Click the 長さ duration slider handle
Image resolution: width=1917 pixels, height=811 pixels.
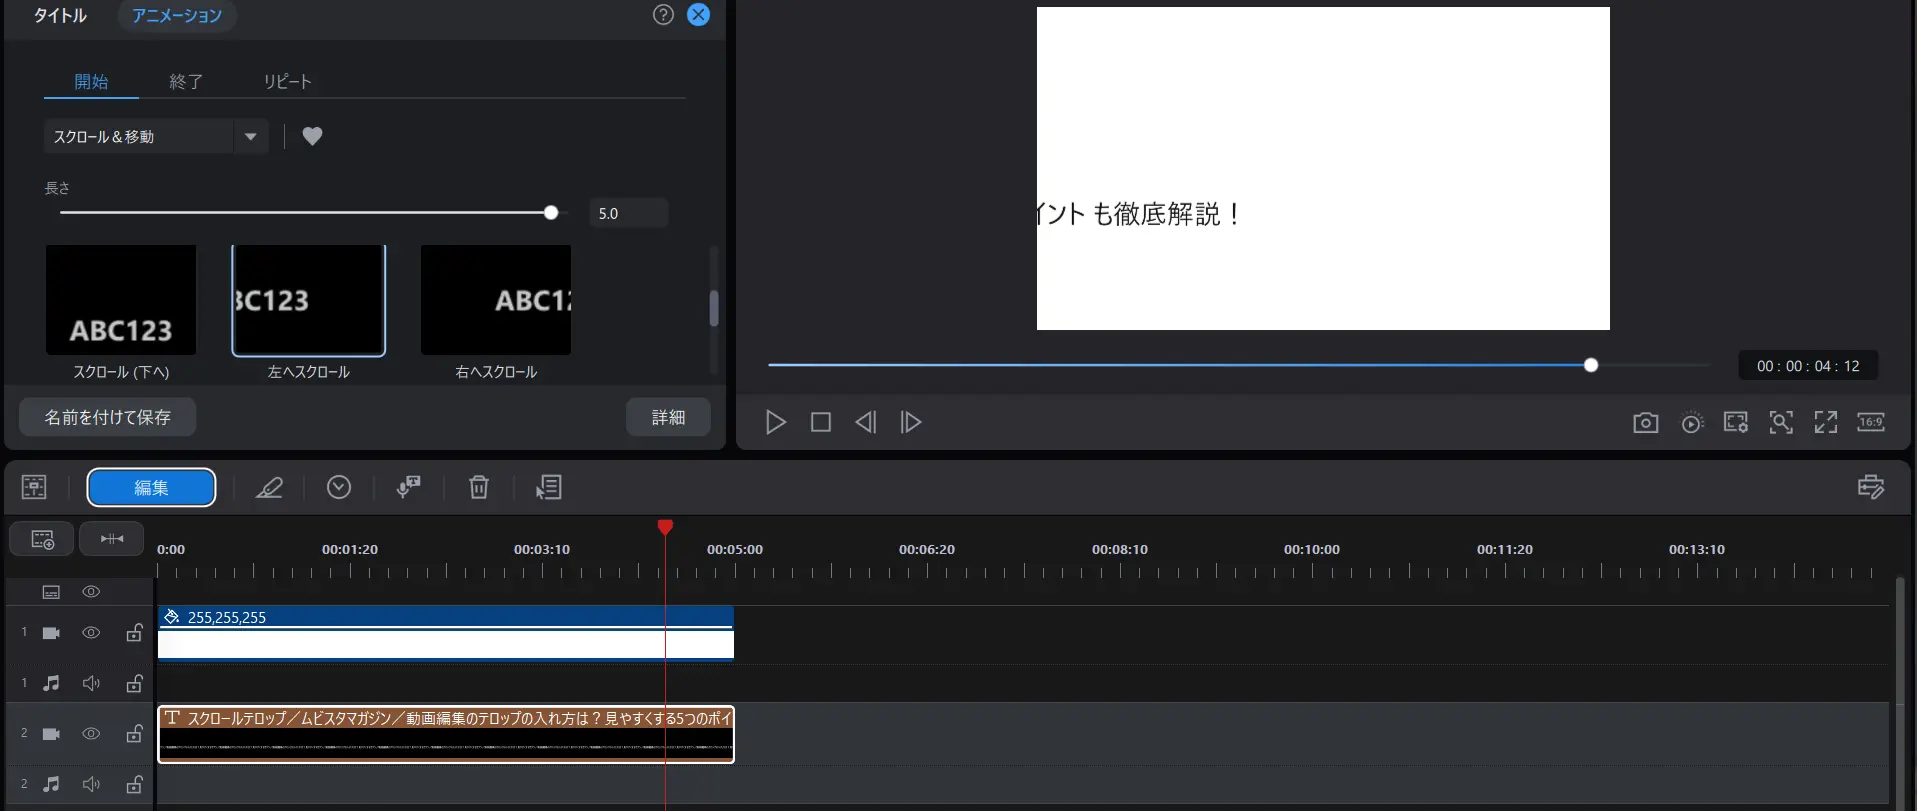point(551,213)
